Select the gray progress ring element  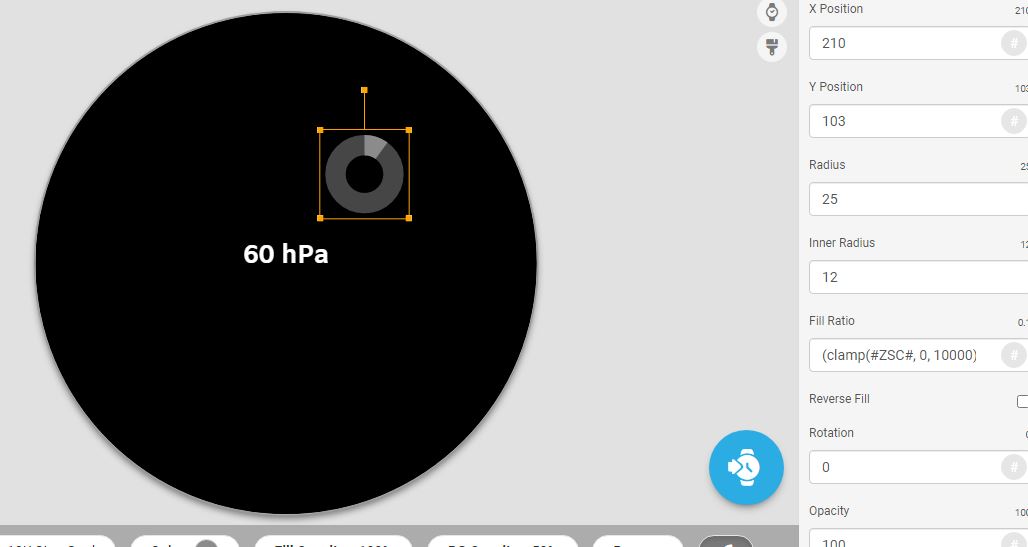(x=365, y=174)
